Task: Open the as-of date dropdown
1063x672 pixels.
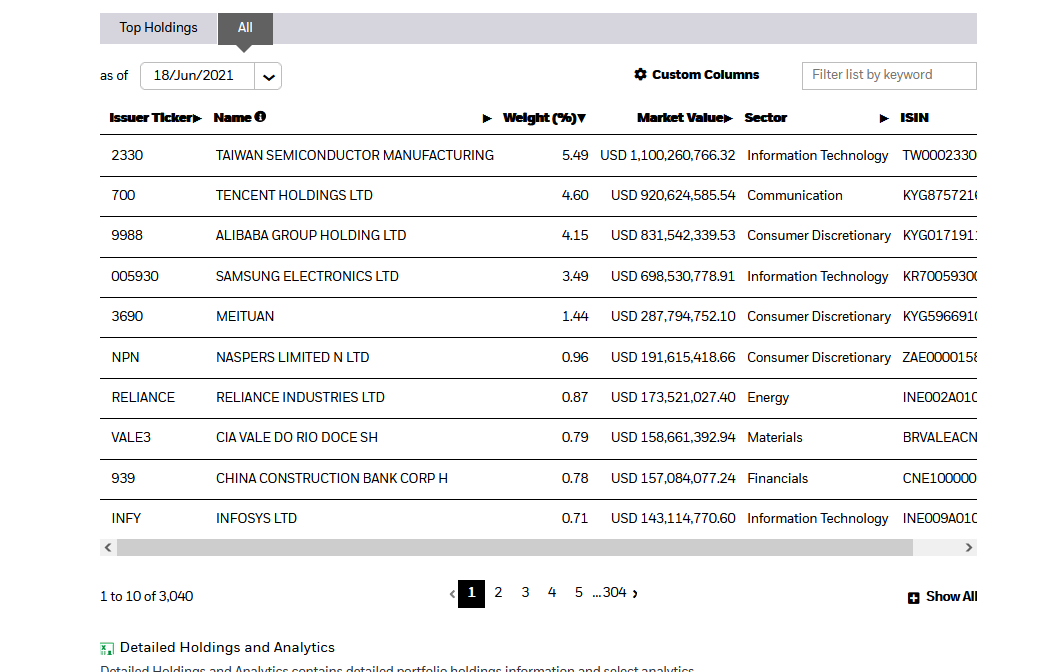Action: point(268,77)
